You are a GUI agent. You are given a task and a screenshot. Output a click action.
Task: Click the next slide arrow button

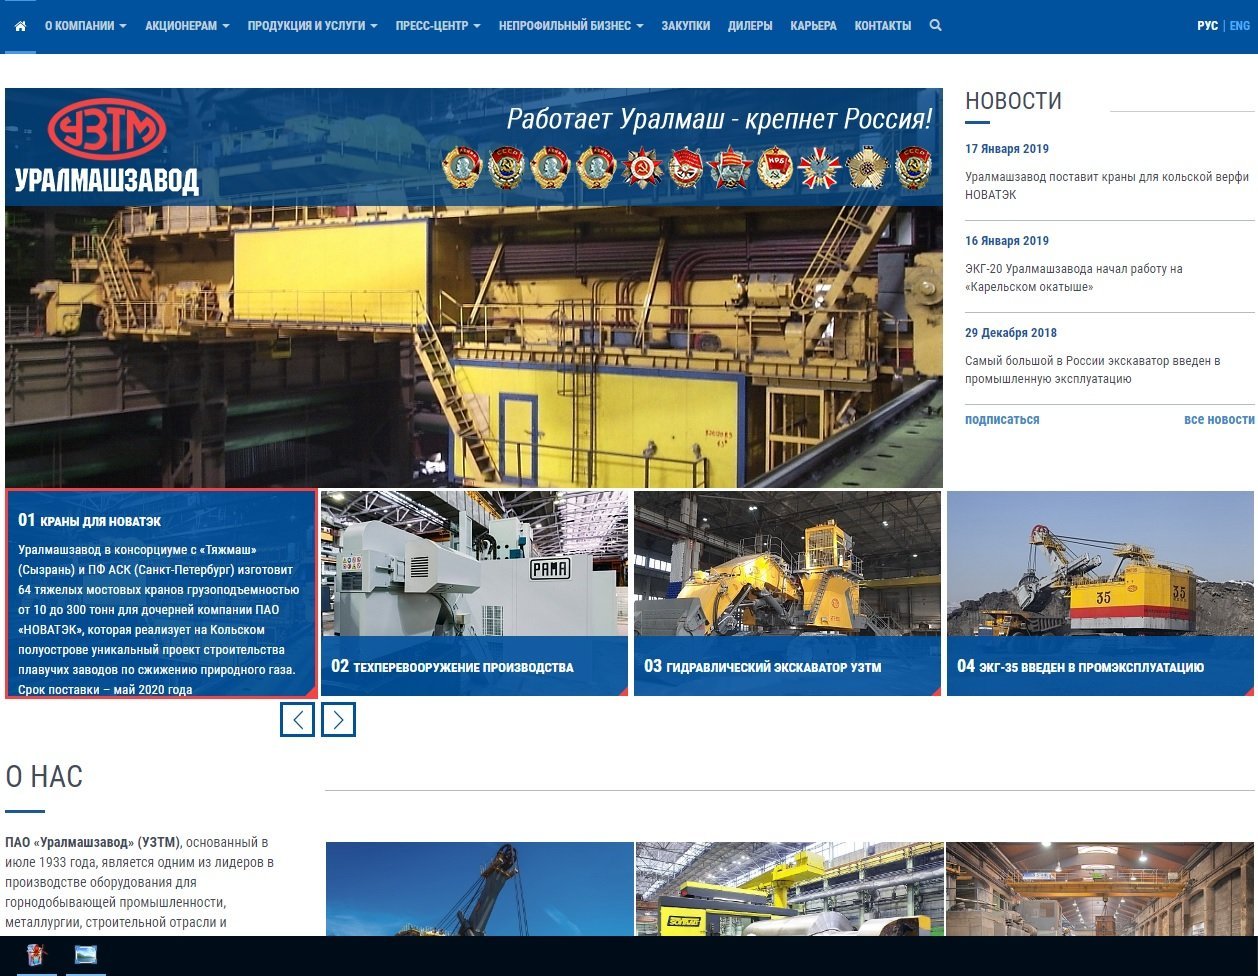pyautogui.click(x=338, y=719)
